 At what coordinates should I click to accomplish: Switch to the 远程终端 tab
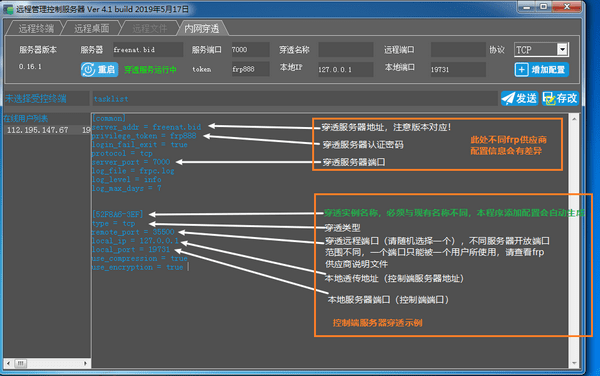click(35, 28)
